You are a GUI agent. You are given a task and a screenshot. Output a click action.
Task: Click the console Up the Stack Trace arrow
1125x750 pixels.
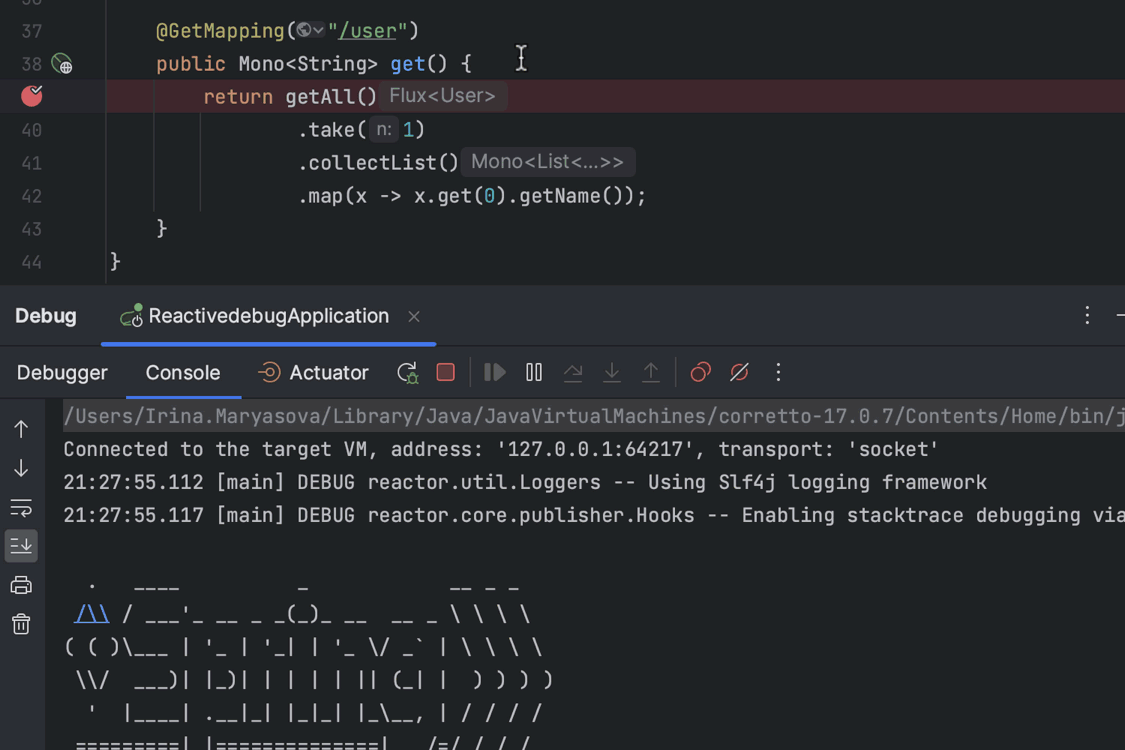click(21, 429)
